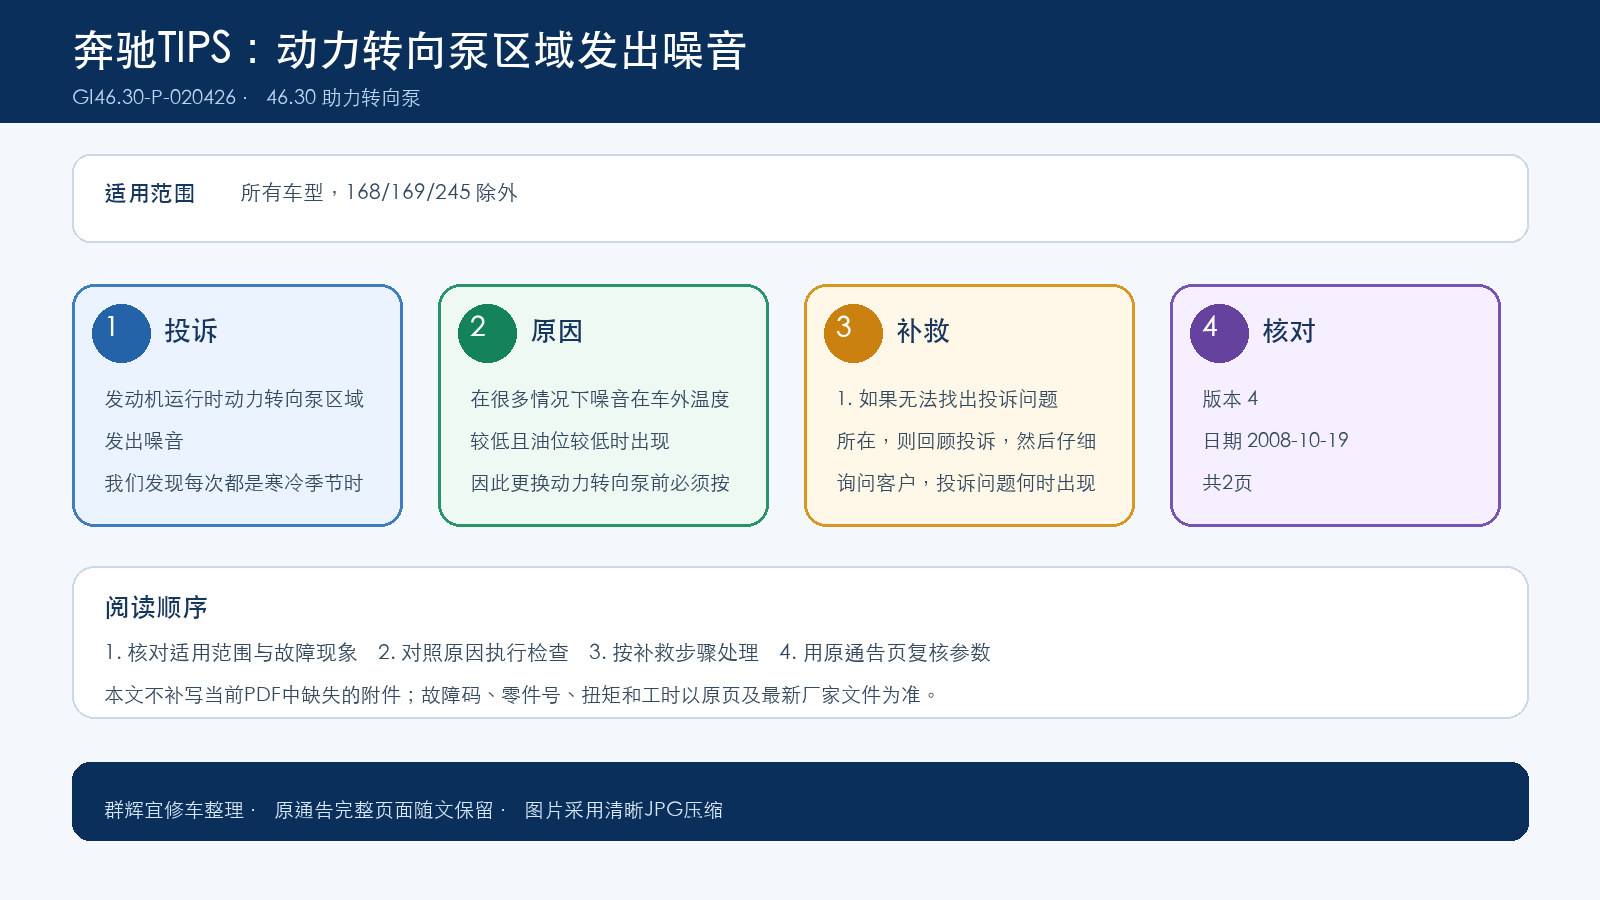
Task: Click the purple number 4 circle
Action: [1219, 333]
